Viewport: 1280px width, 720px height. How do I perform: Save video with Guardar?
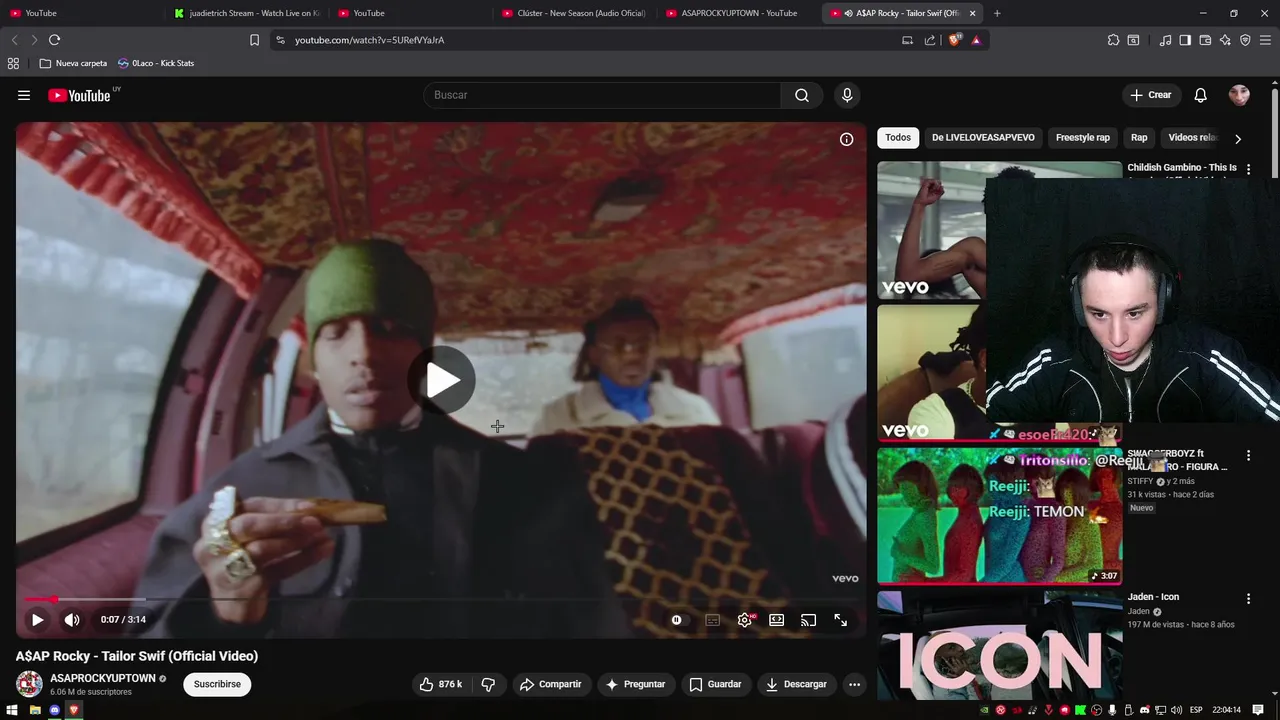coord(716,684)
